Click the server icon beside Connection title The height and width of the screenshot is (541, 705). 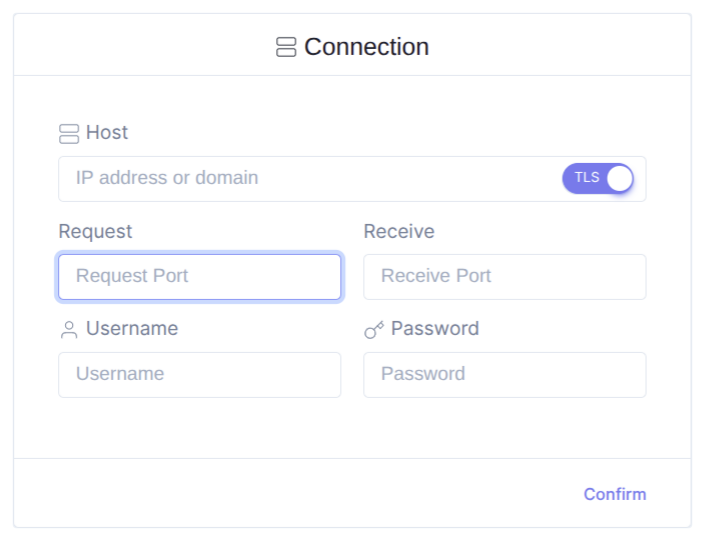point(286,47)
